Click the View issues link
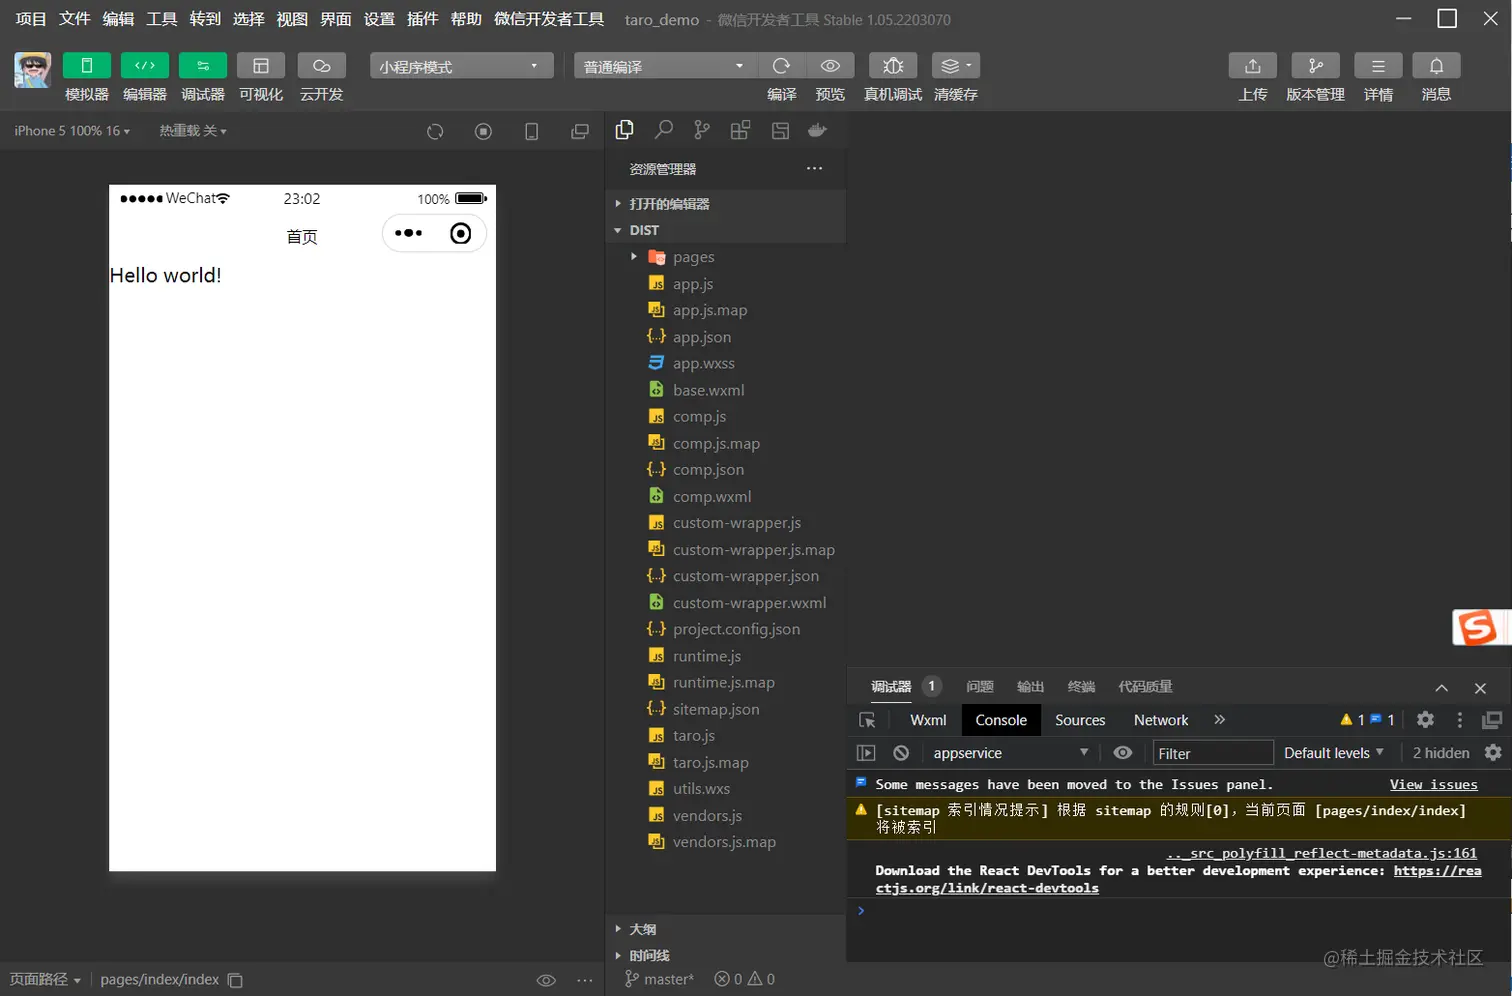This screenshot has width=1512, height=996. point(1433,785)
